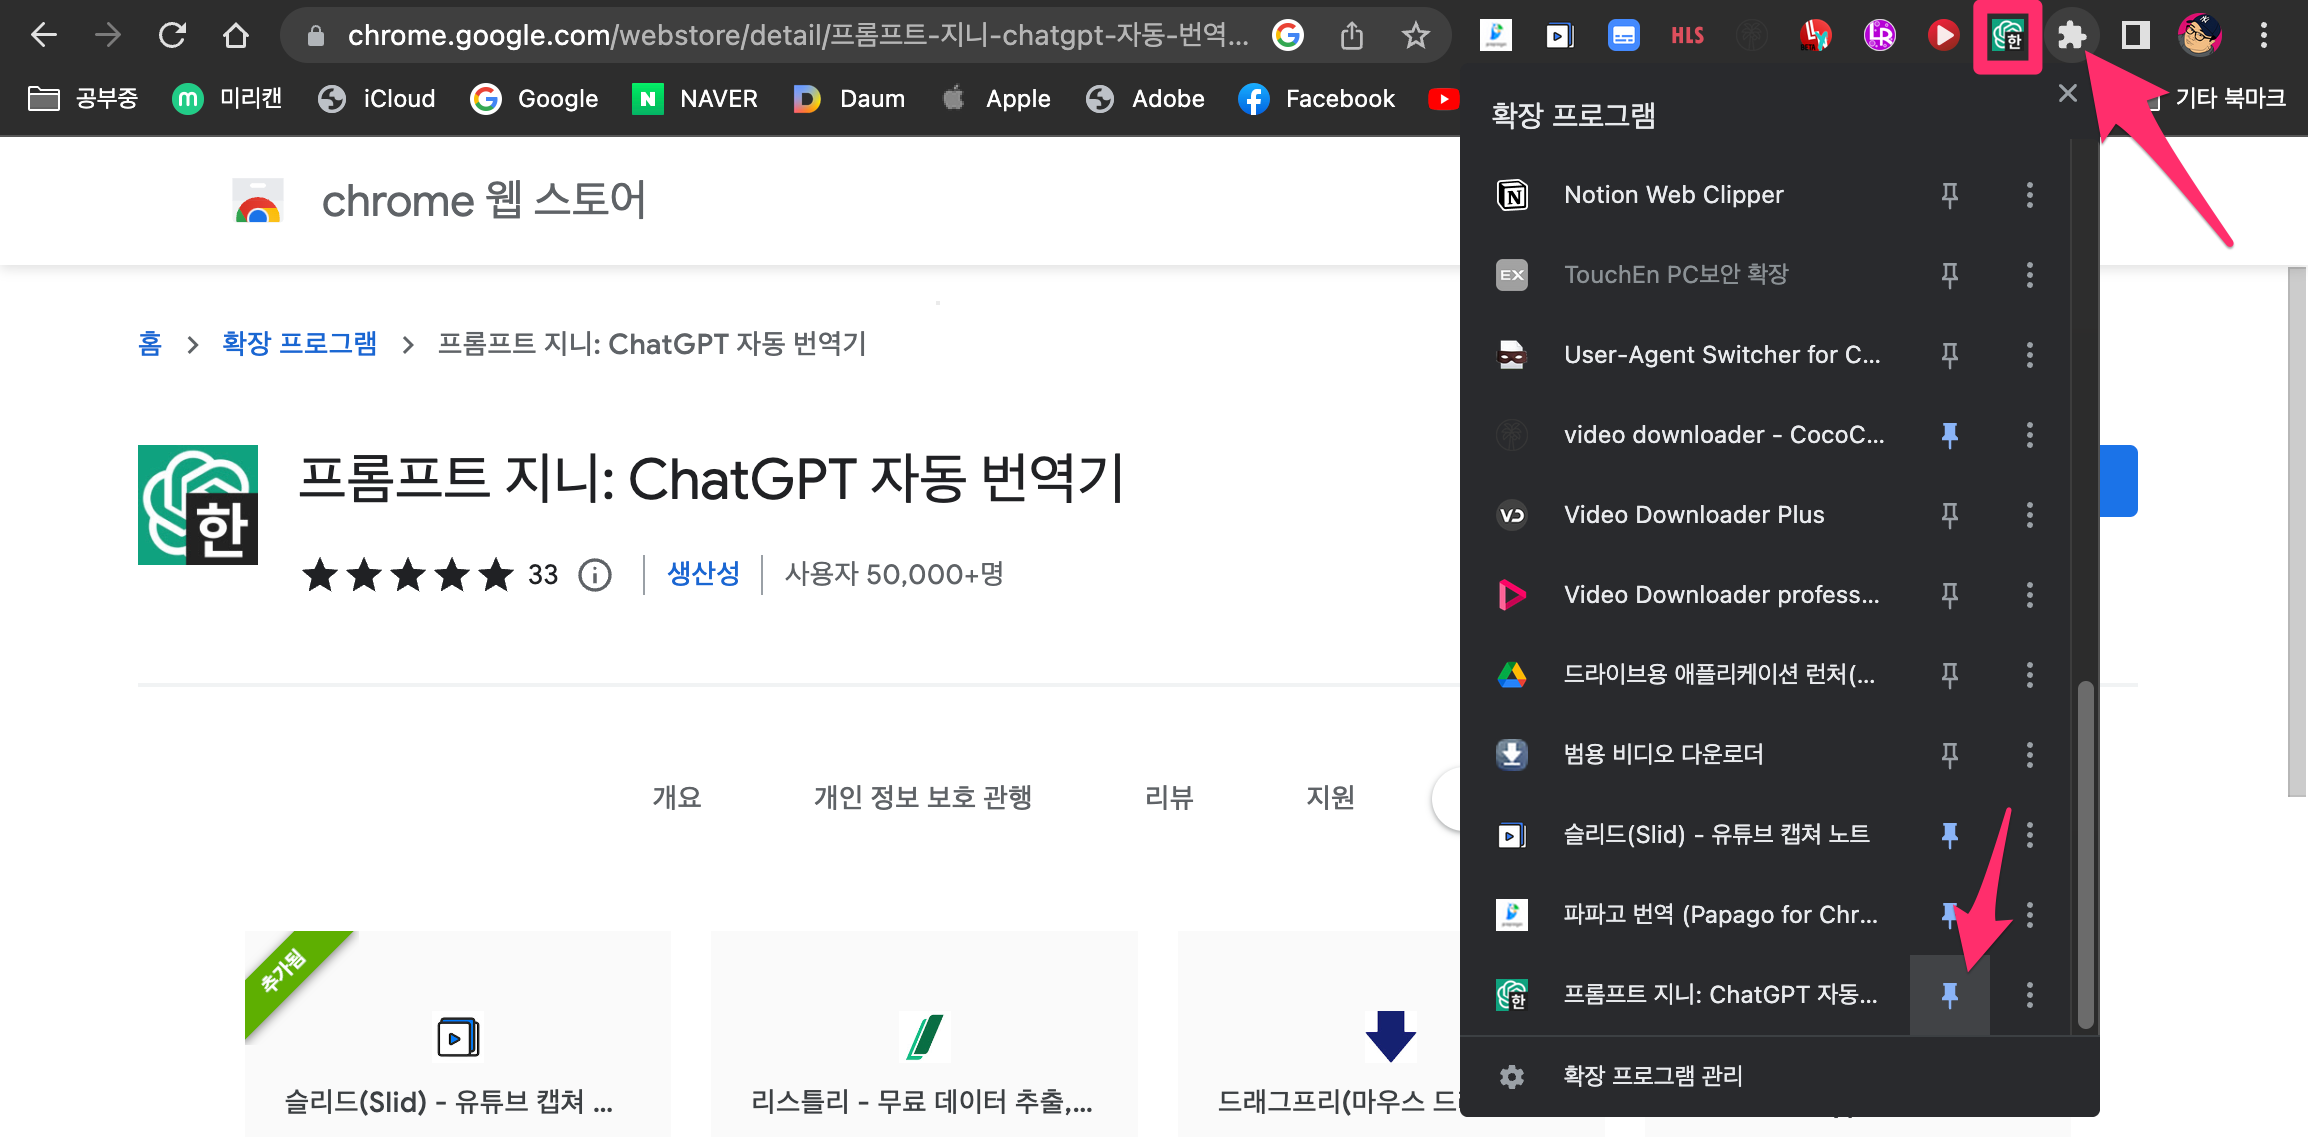Click the HLS extension toolbar icon

click(1687, 36)
